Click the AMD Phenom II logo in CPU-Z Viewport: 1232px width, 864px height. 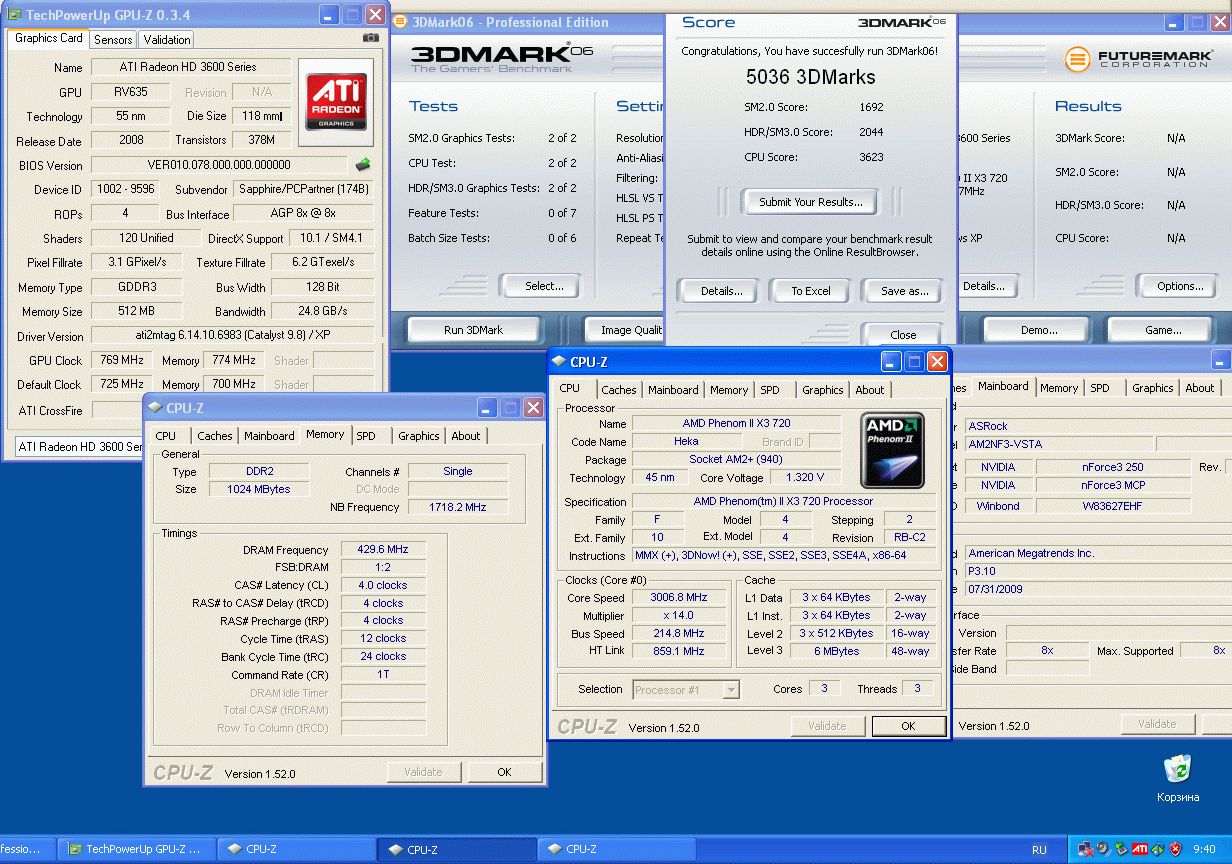point(894,451)
